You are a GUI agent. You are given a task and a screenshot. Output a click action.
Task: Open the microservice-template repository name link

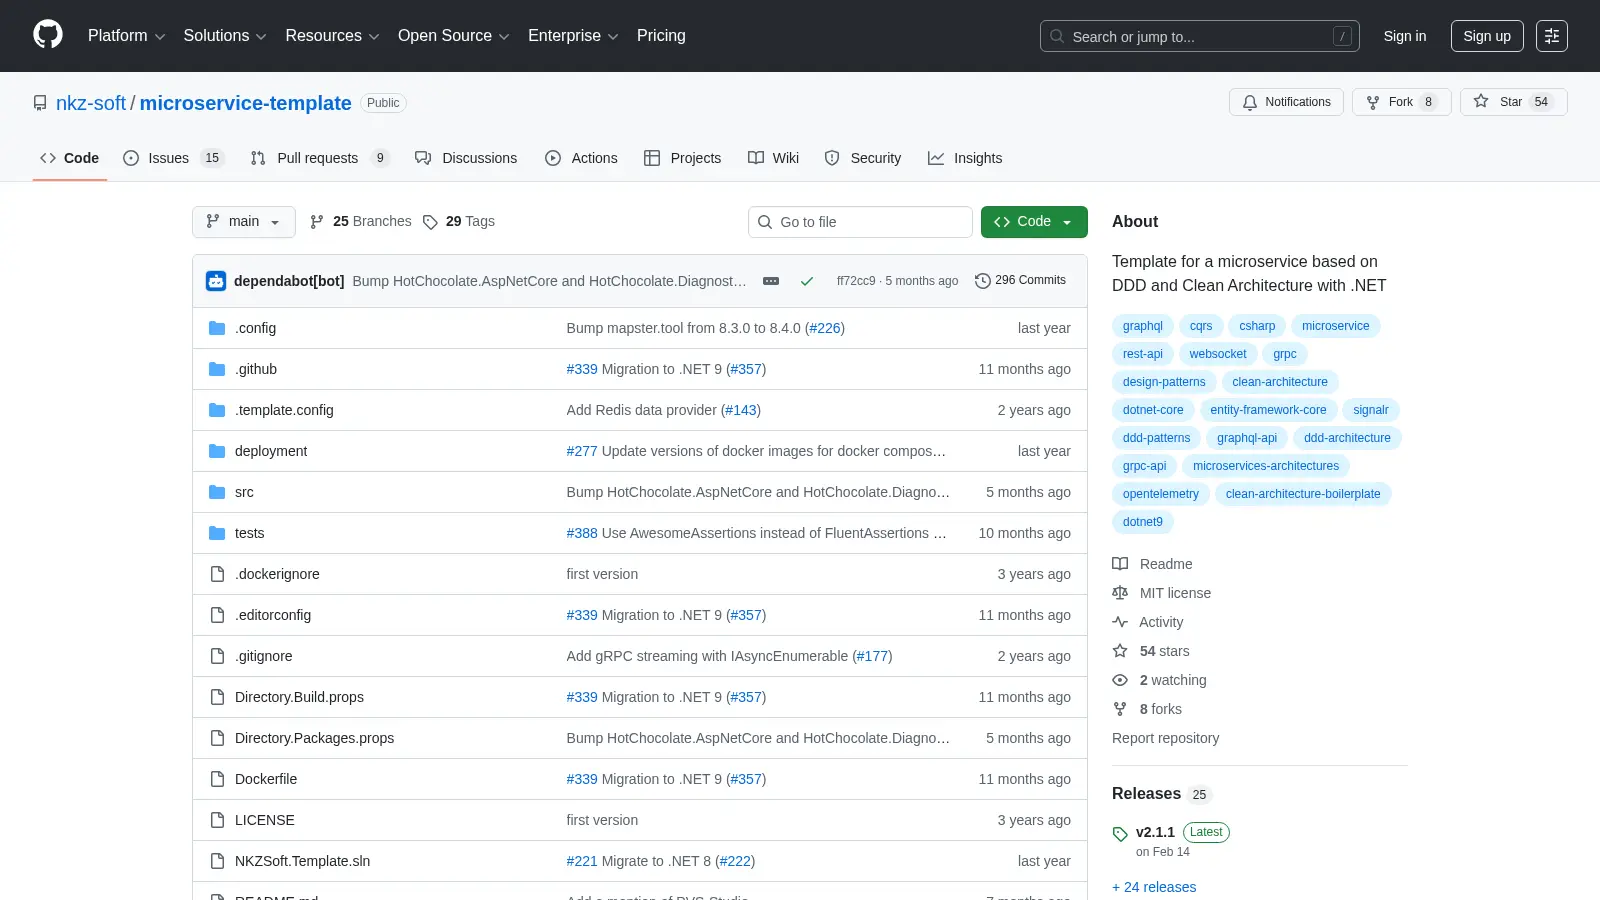[246, 103]
